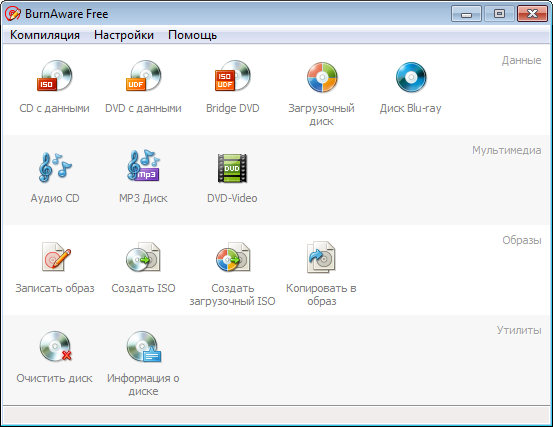Open the Компиляция menu
Screen dimensions: 553x427
[45, 35]
